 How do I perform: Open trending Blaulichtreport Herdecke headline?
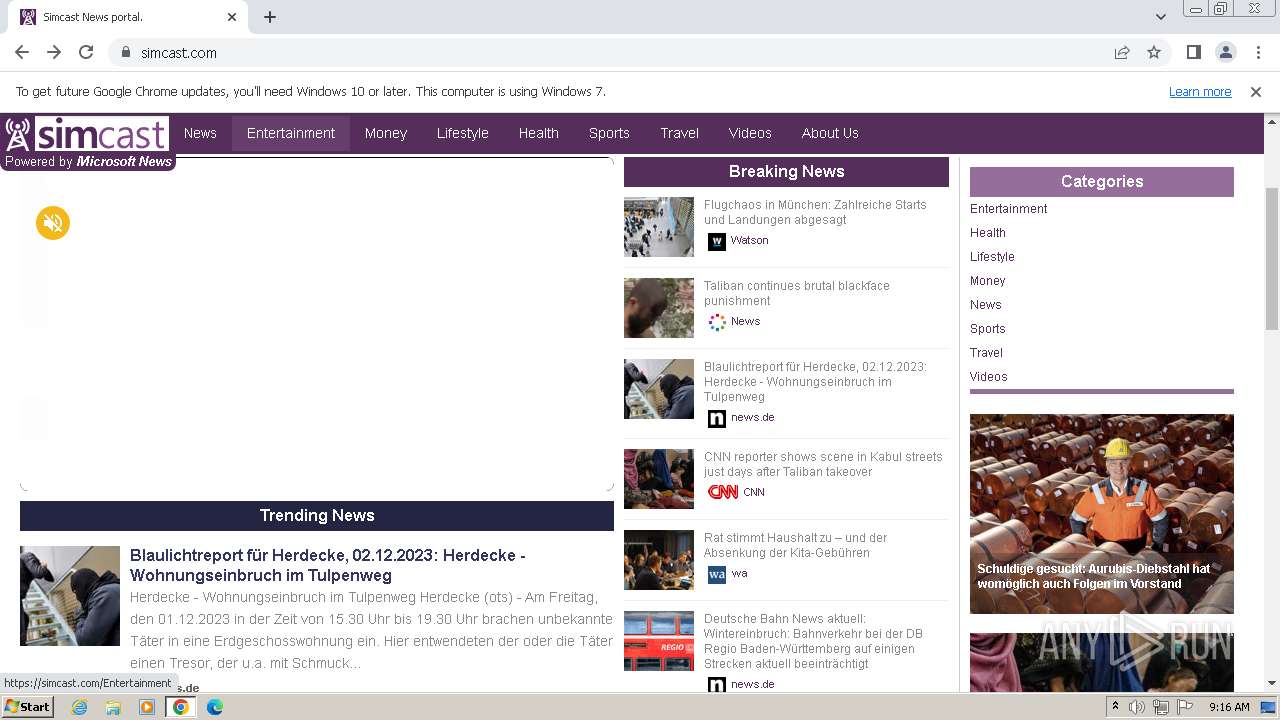tap(327, 565)
